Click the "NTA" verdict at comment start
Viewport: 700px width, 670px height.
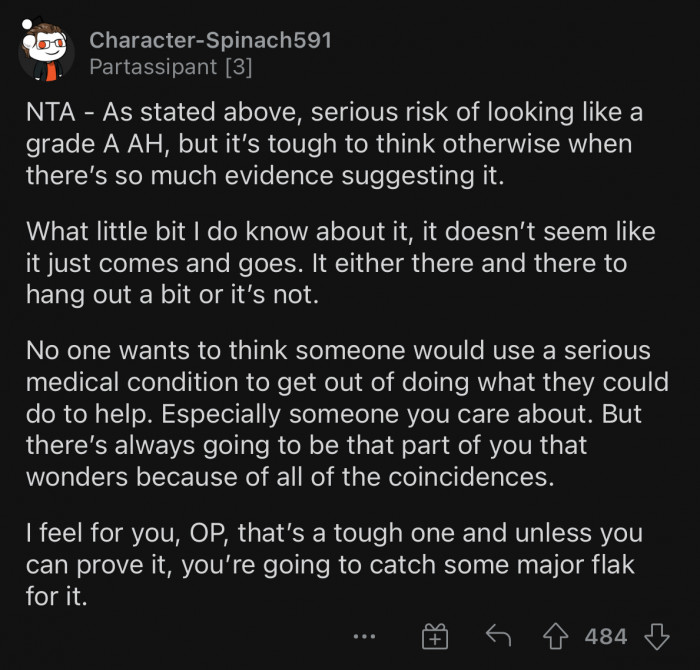(48, 113)
